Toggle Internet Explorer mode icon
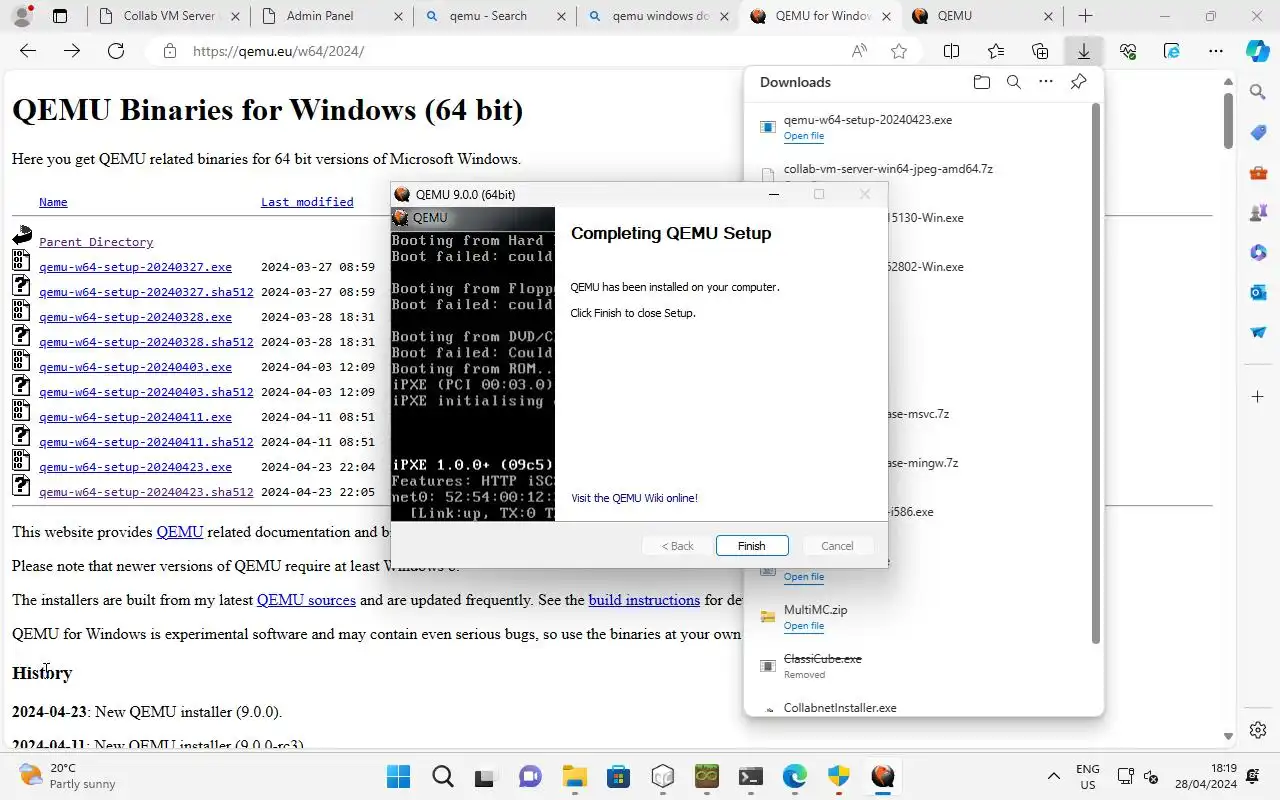 click(x=1172, y=51)
